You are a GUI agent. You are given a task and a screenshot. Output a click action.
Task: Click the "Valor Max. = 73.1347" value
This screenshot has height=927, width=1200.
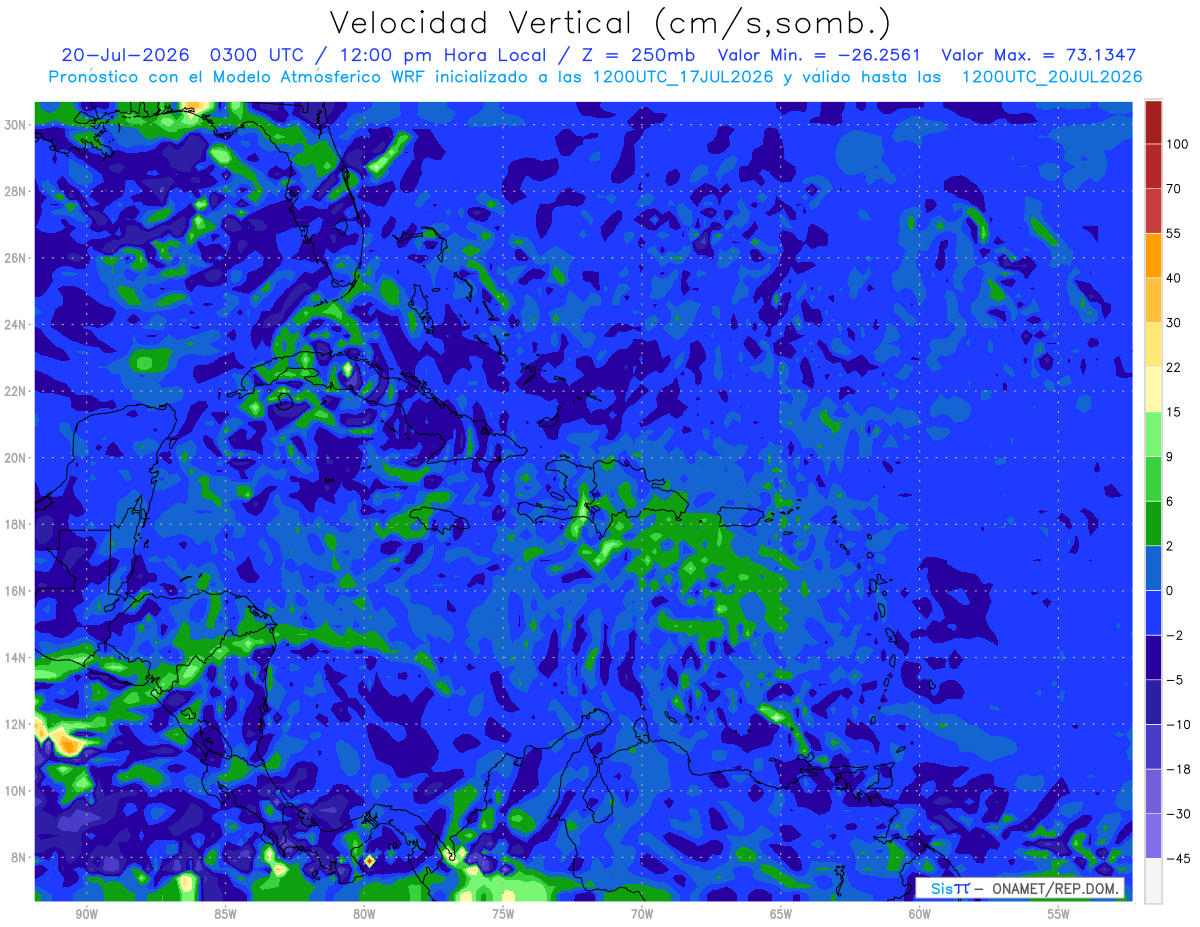click(1039, 55)
